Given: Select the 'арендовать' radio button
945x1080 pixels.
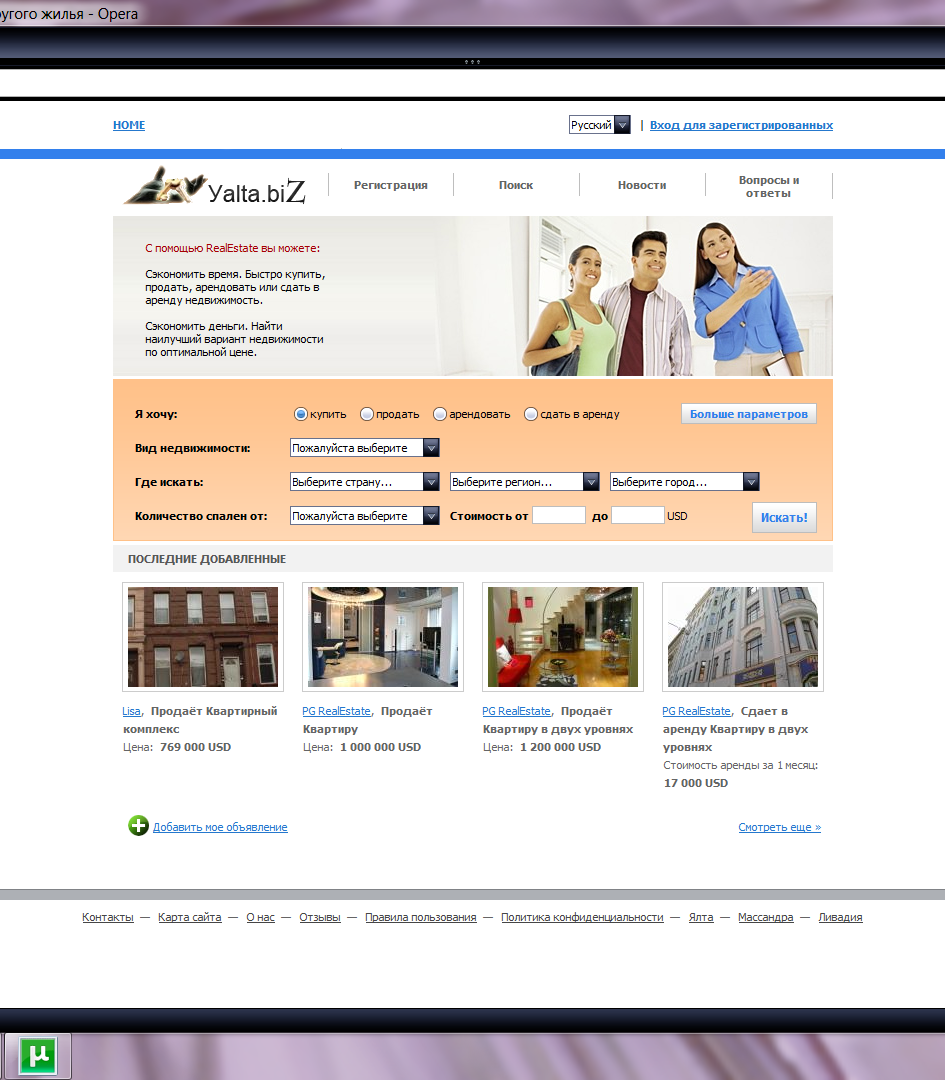Looking at the screenshot, I should (439, 414).
